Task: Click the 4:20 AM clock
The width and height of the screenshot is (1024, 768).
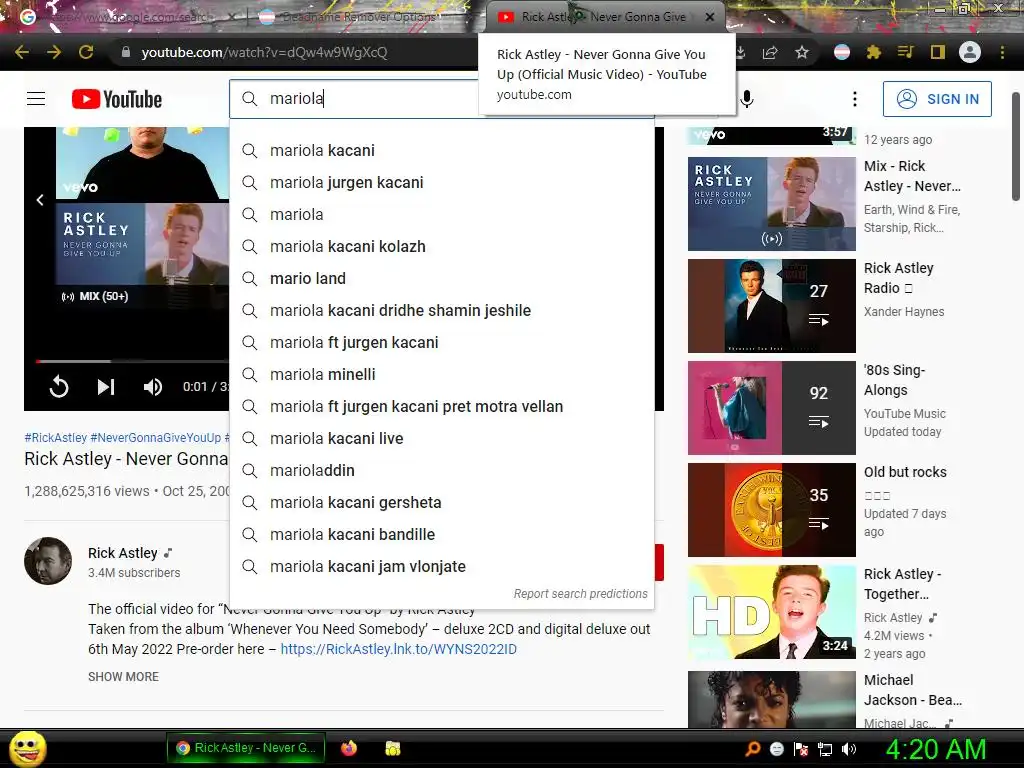Action: coord(935,749)
